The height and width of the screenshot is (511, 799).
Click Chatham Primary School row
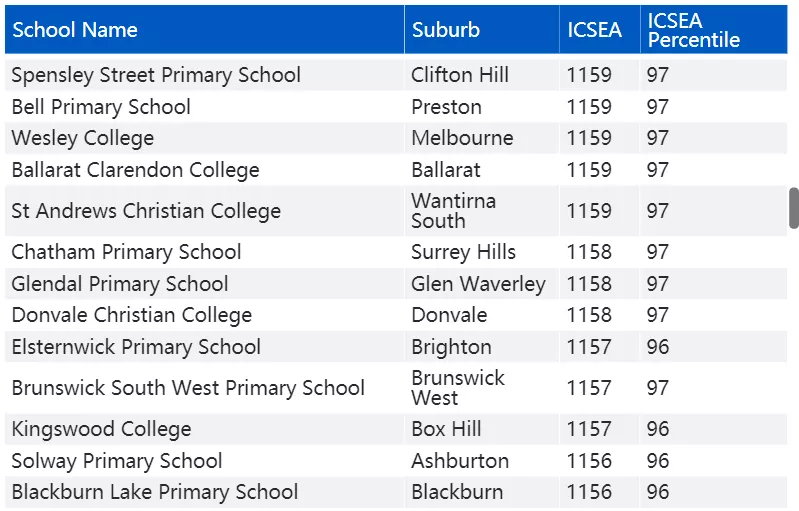[396, 252]
